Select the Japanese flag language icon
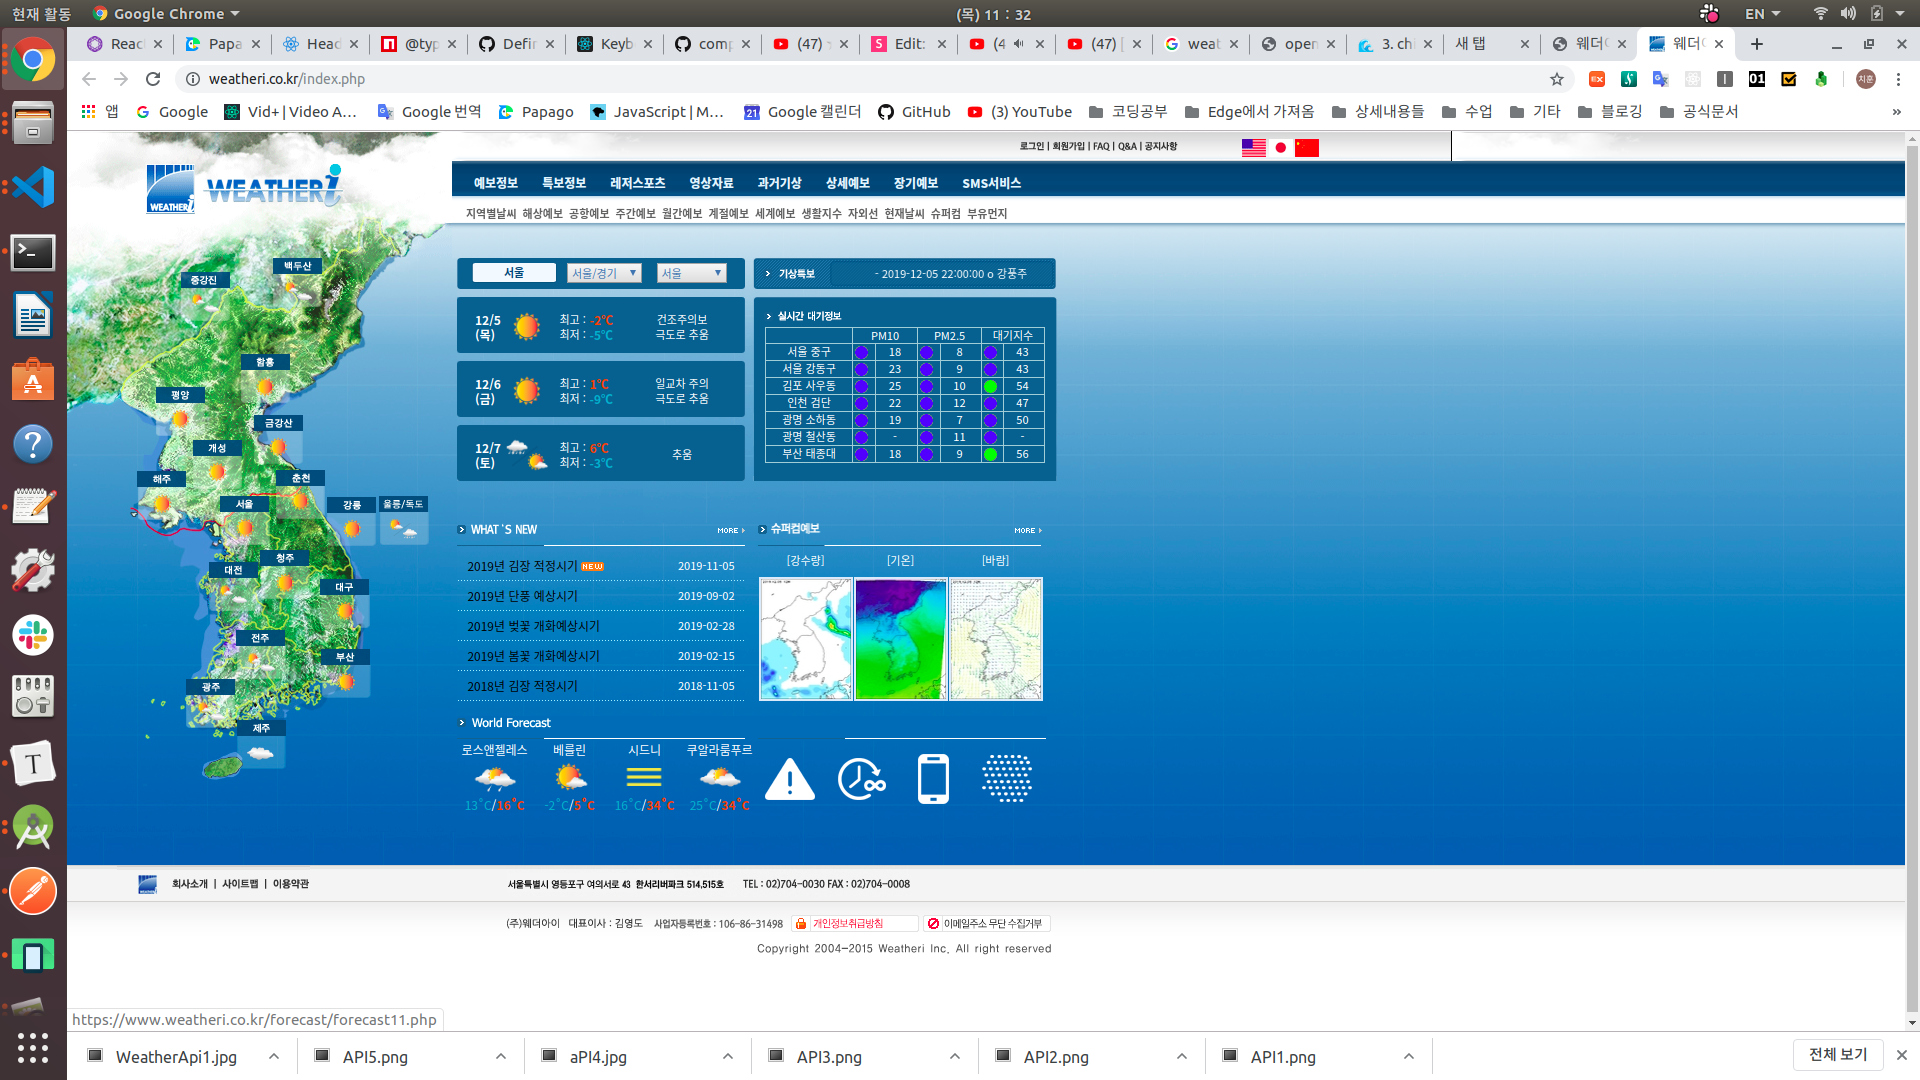Screen dimensions: 1920x1080 pyautogui.click(x=1280, y=148)
